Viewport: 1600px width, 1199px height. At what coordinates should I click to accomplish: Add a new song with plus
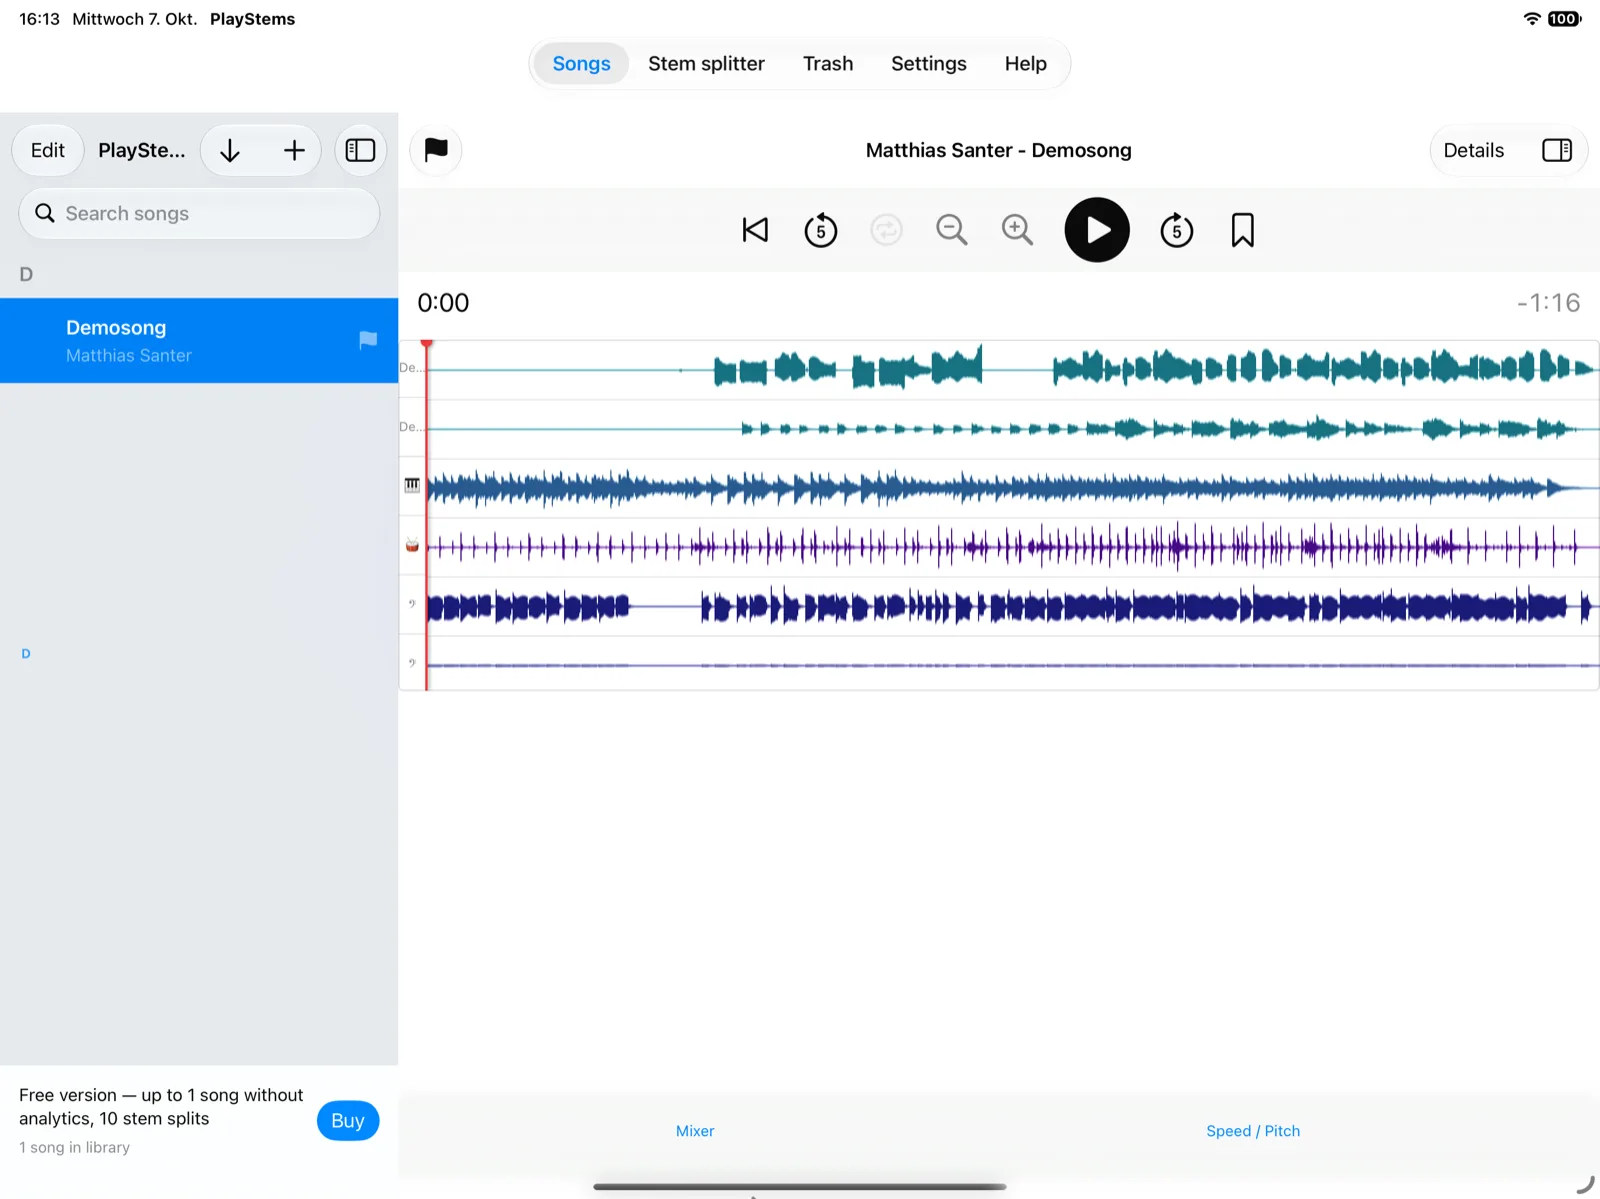(294, 150)
